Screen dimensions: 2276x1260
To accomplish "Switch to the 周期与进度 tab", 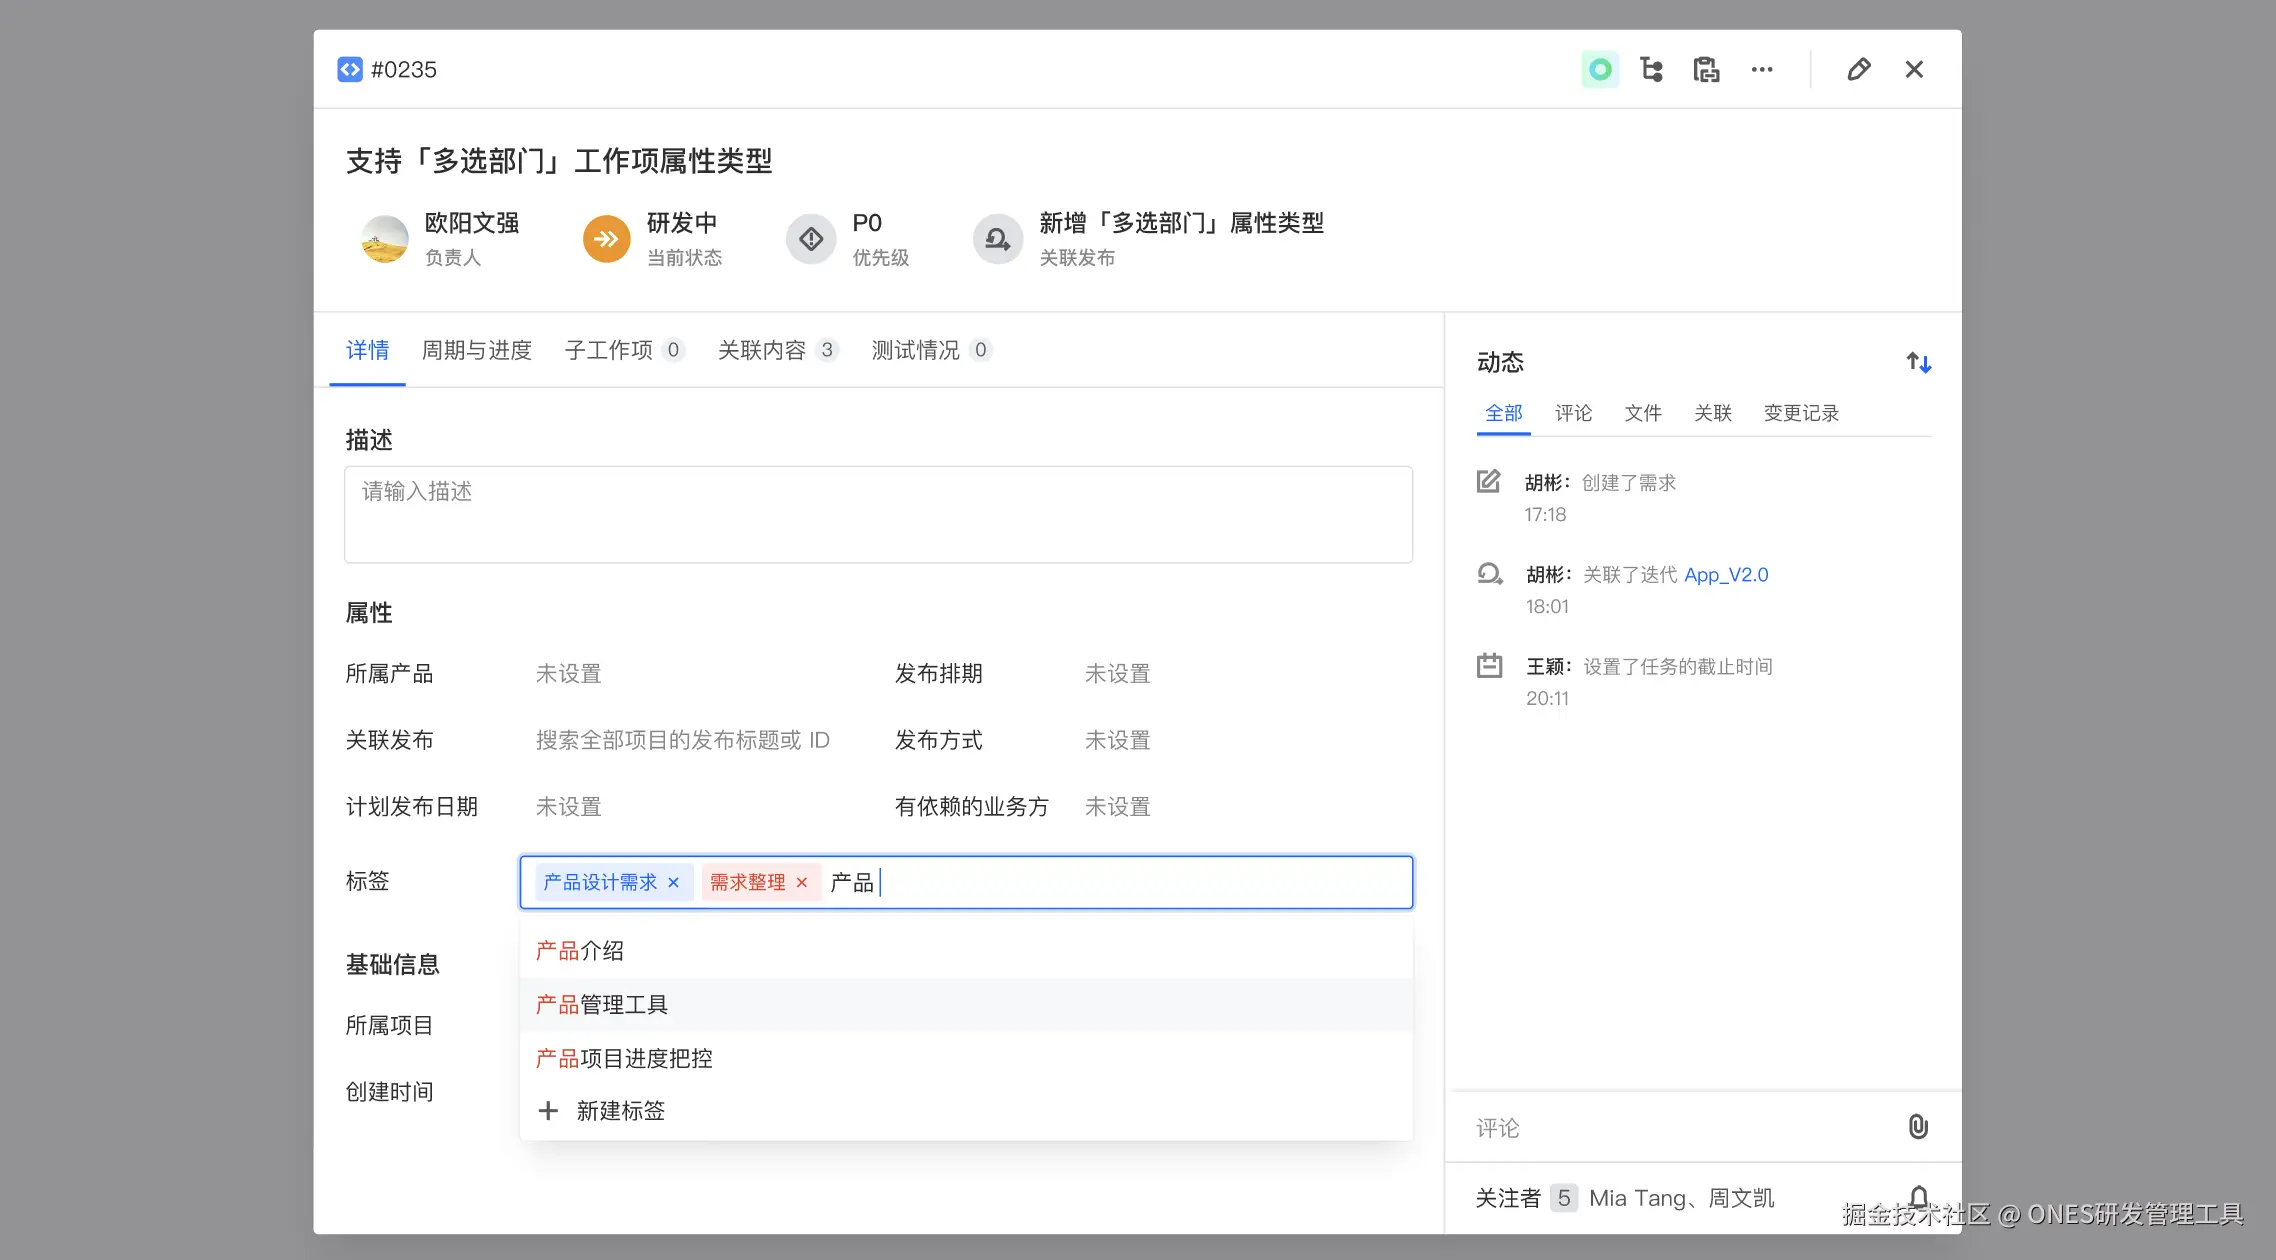I will point(476,350).
